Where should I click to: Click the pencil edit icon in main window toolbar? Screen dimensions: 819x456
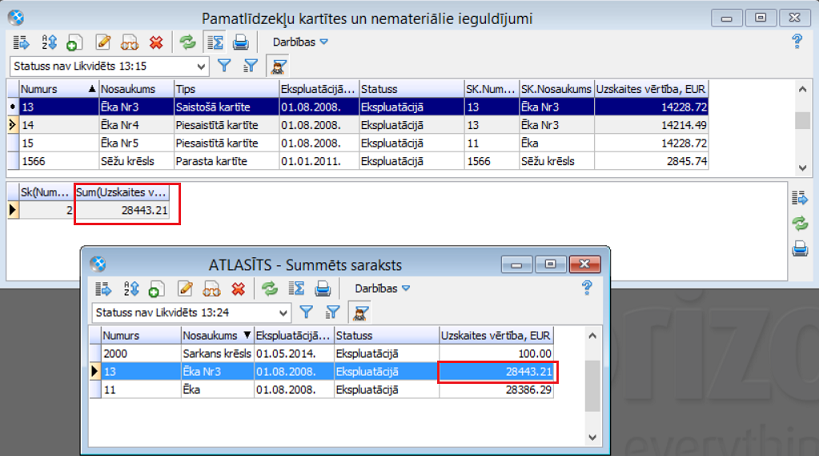(x=103, y=42)
